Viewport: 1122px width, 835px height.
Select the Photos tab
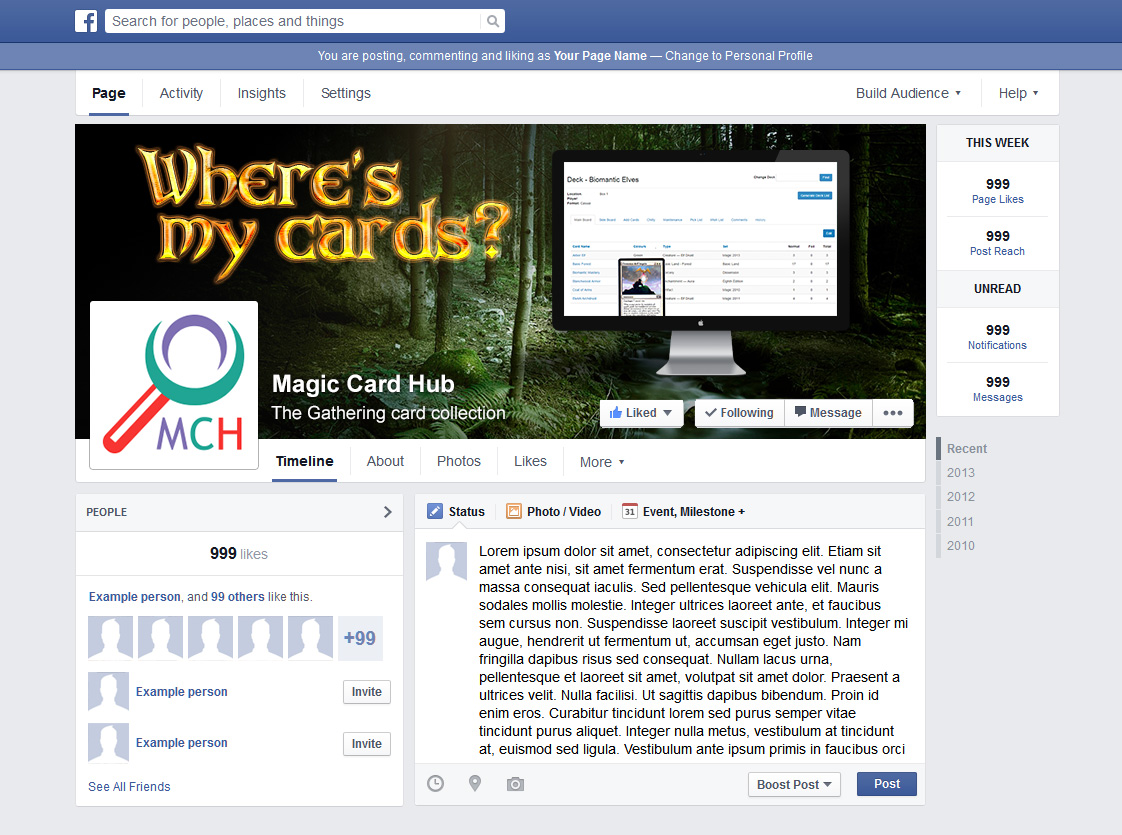pos(459,462)
